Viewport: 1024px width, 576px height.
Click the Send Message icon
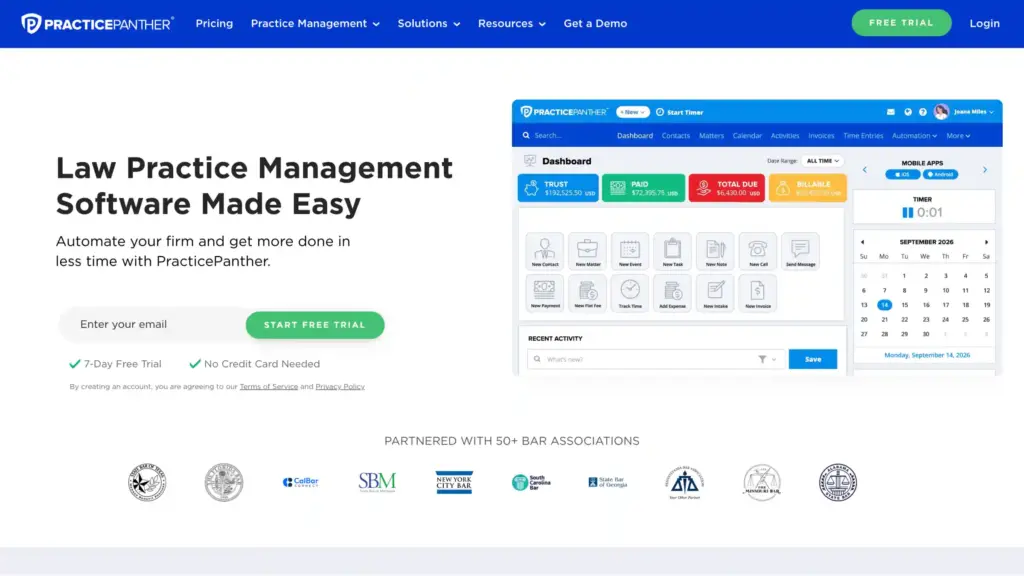click(x=800, y=251)
